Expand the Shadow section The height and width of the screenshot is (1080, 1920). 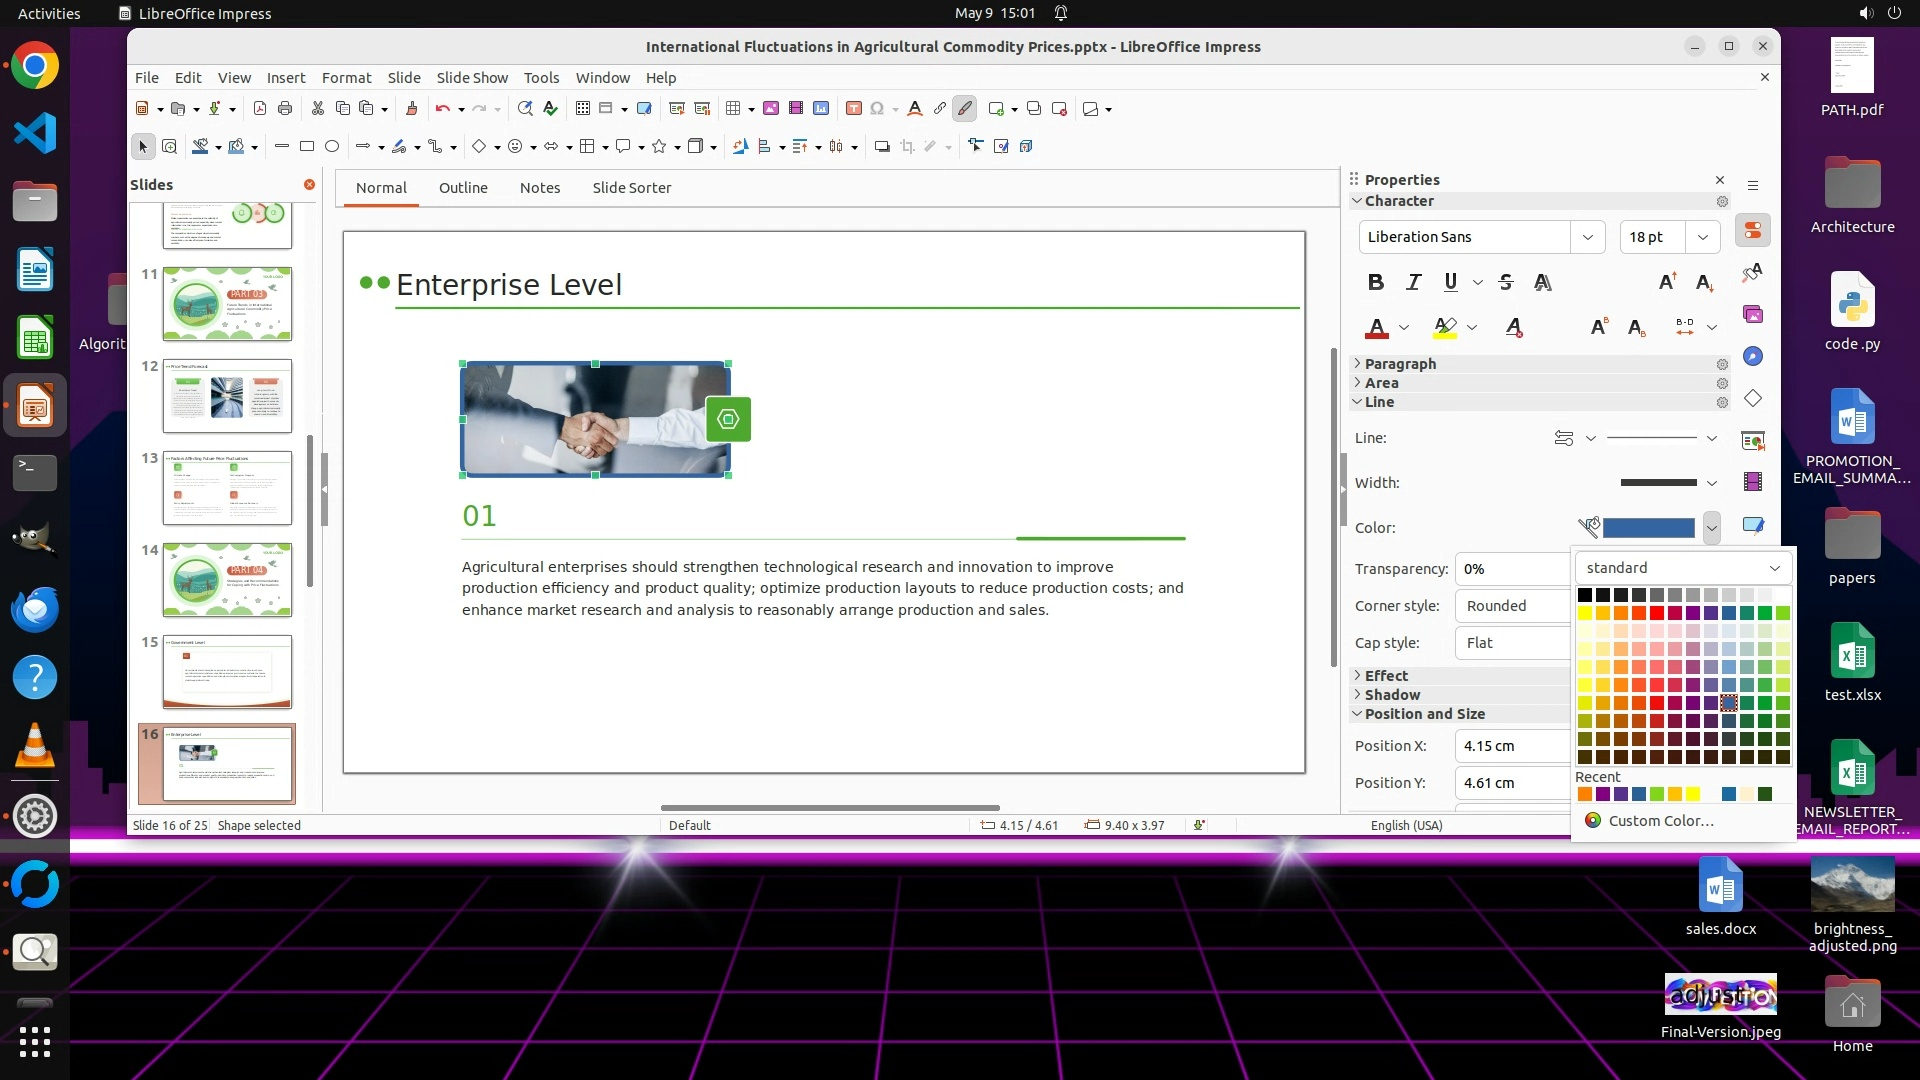(1392, 695)
